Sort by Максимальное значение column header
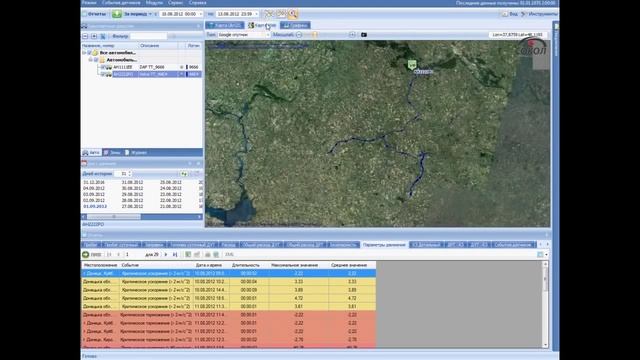 (x=295, y=265)
